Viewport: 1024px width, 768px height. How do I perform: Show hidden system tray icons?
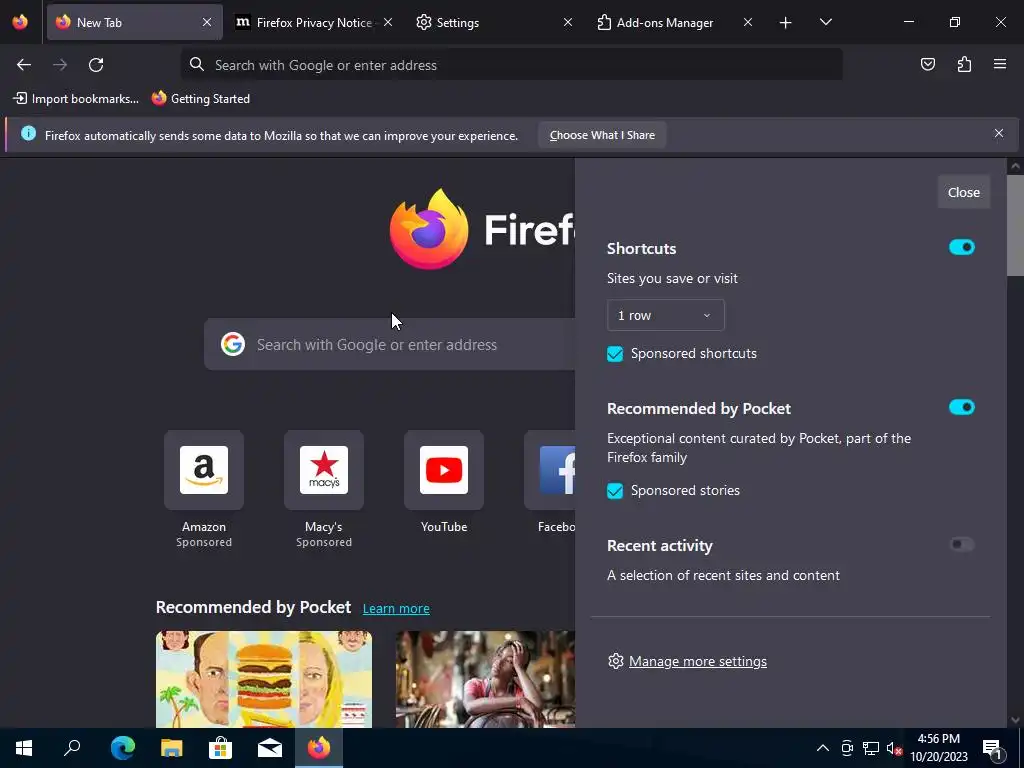click(x=823, y=748)
